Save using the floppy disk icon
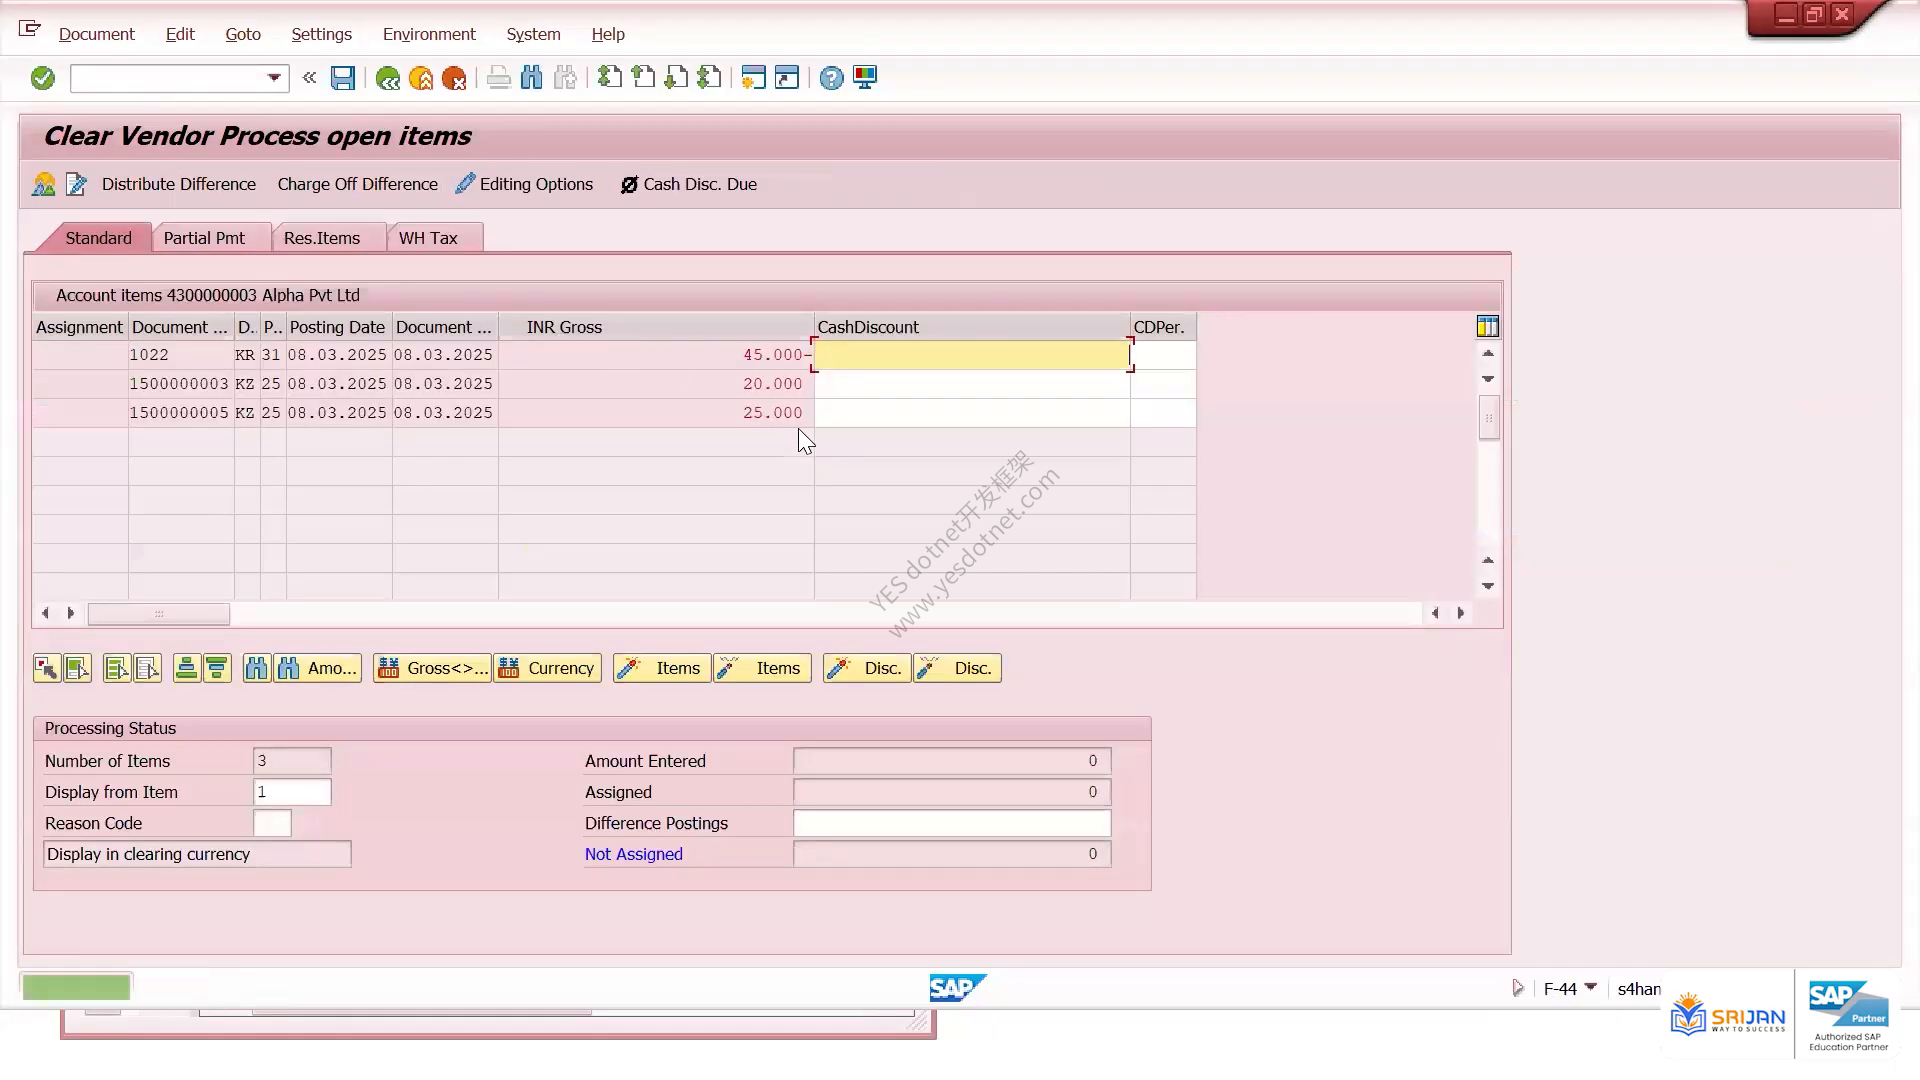 [343, 78]
